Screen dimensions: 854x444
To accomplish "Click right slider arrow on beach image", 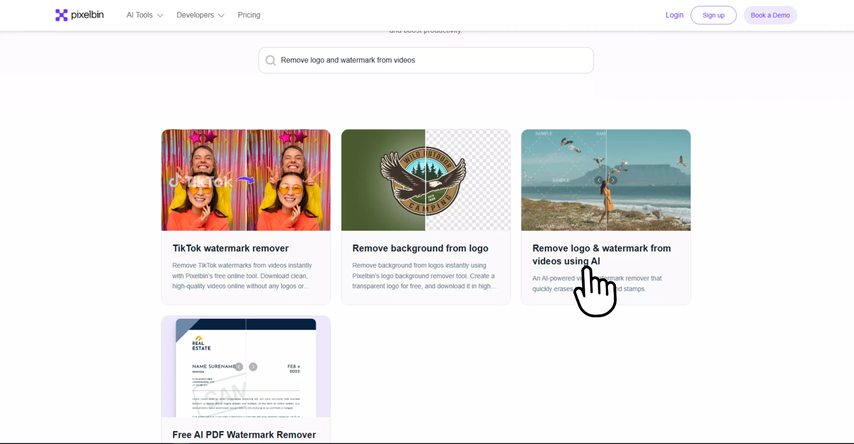I will pos(613,180).
